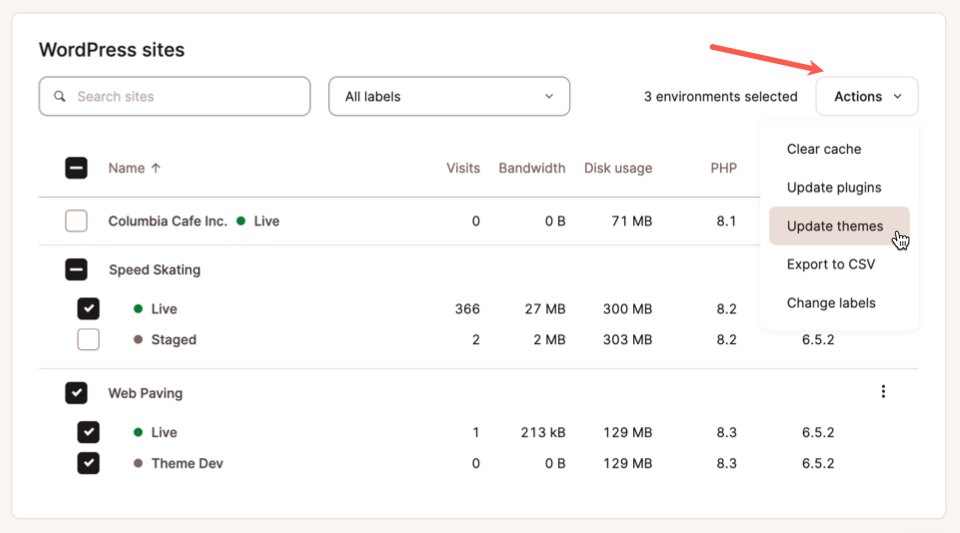This screenshot has height=533, width=960.
Task: Click the Name column sort arrow
Action: point(156,168)
